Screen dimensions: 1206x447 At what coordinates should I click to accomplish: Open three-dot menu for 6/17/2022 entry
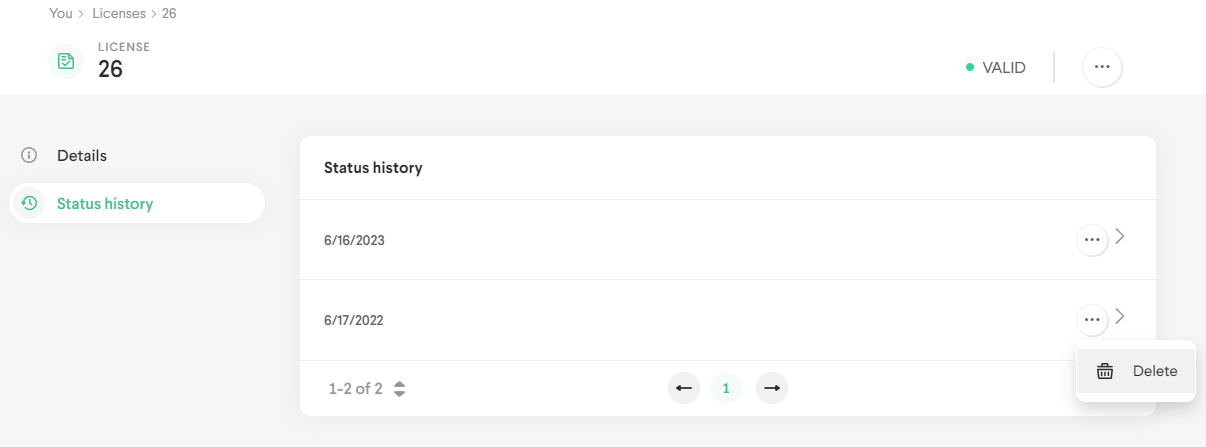1092,320
